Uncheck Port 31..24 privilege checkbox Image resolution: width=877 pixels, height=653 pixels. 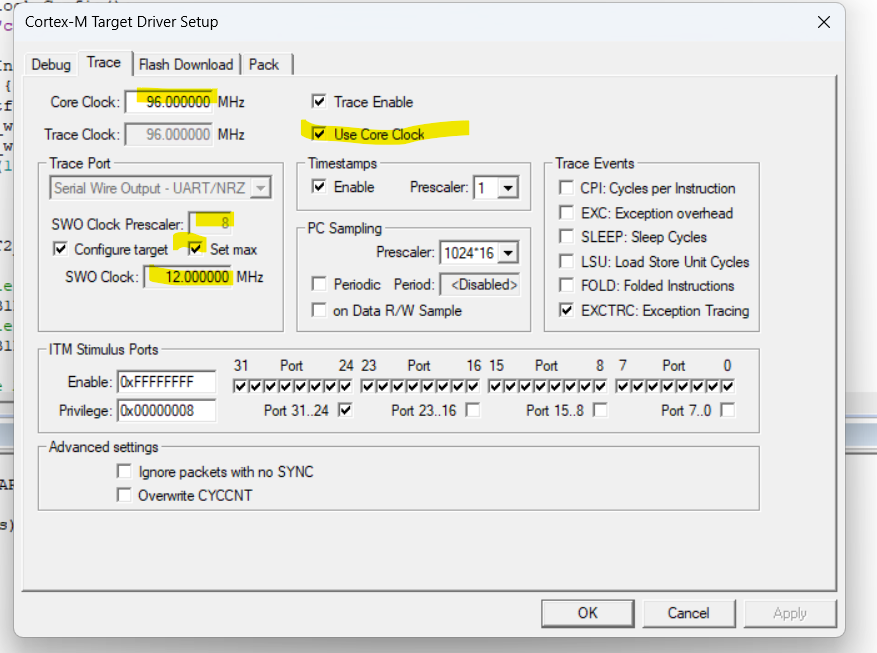345,409
